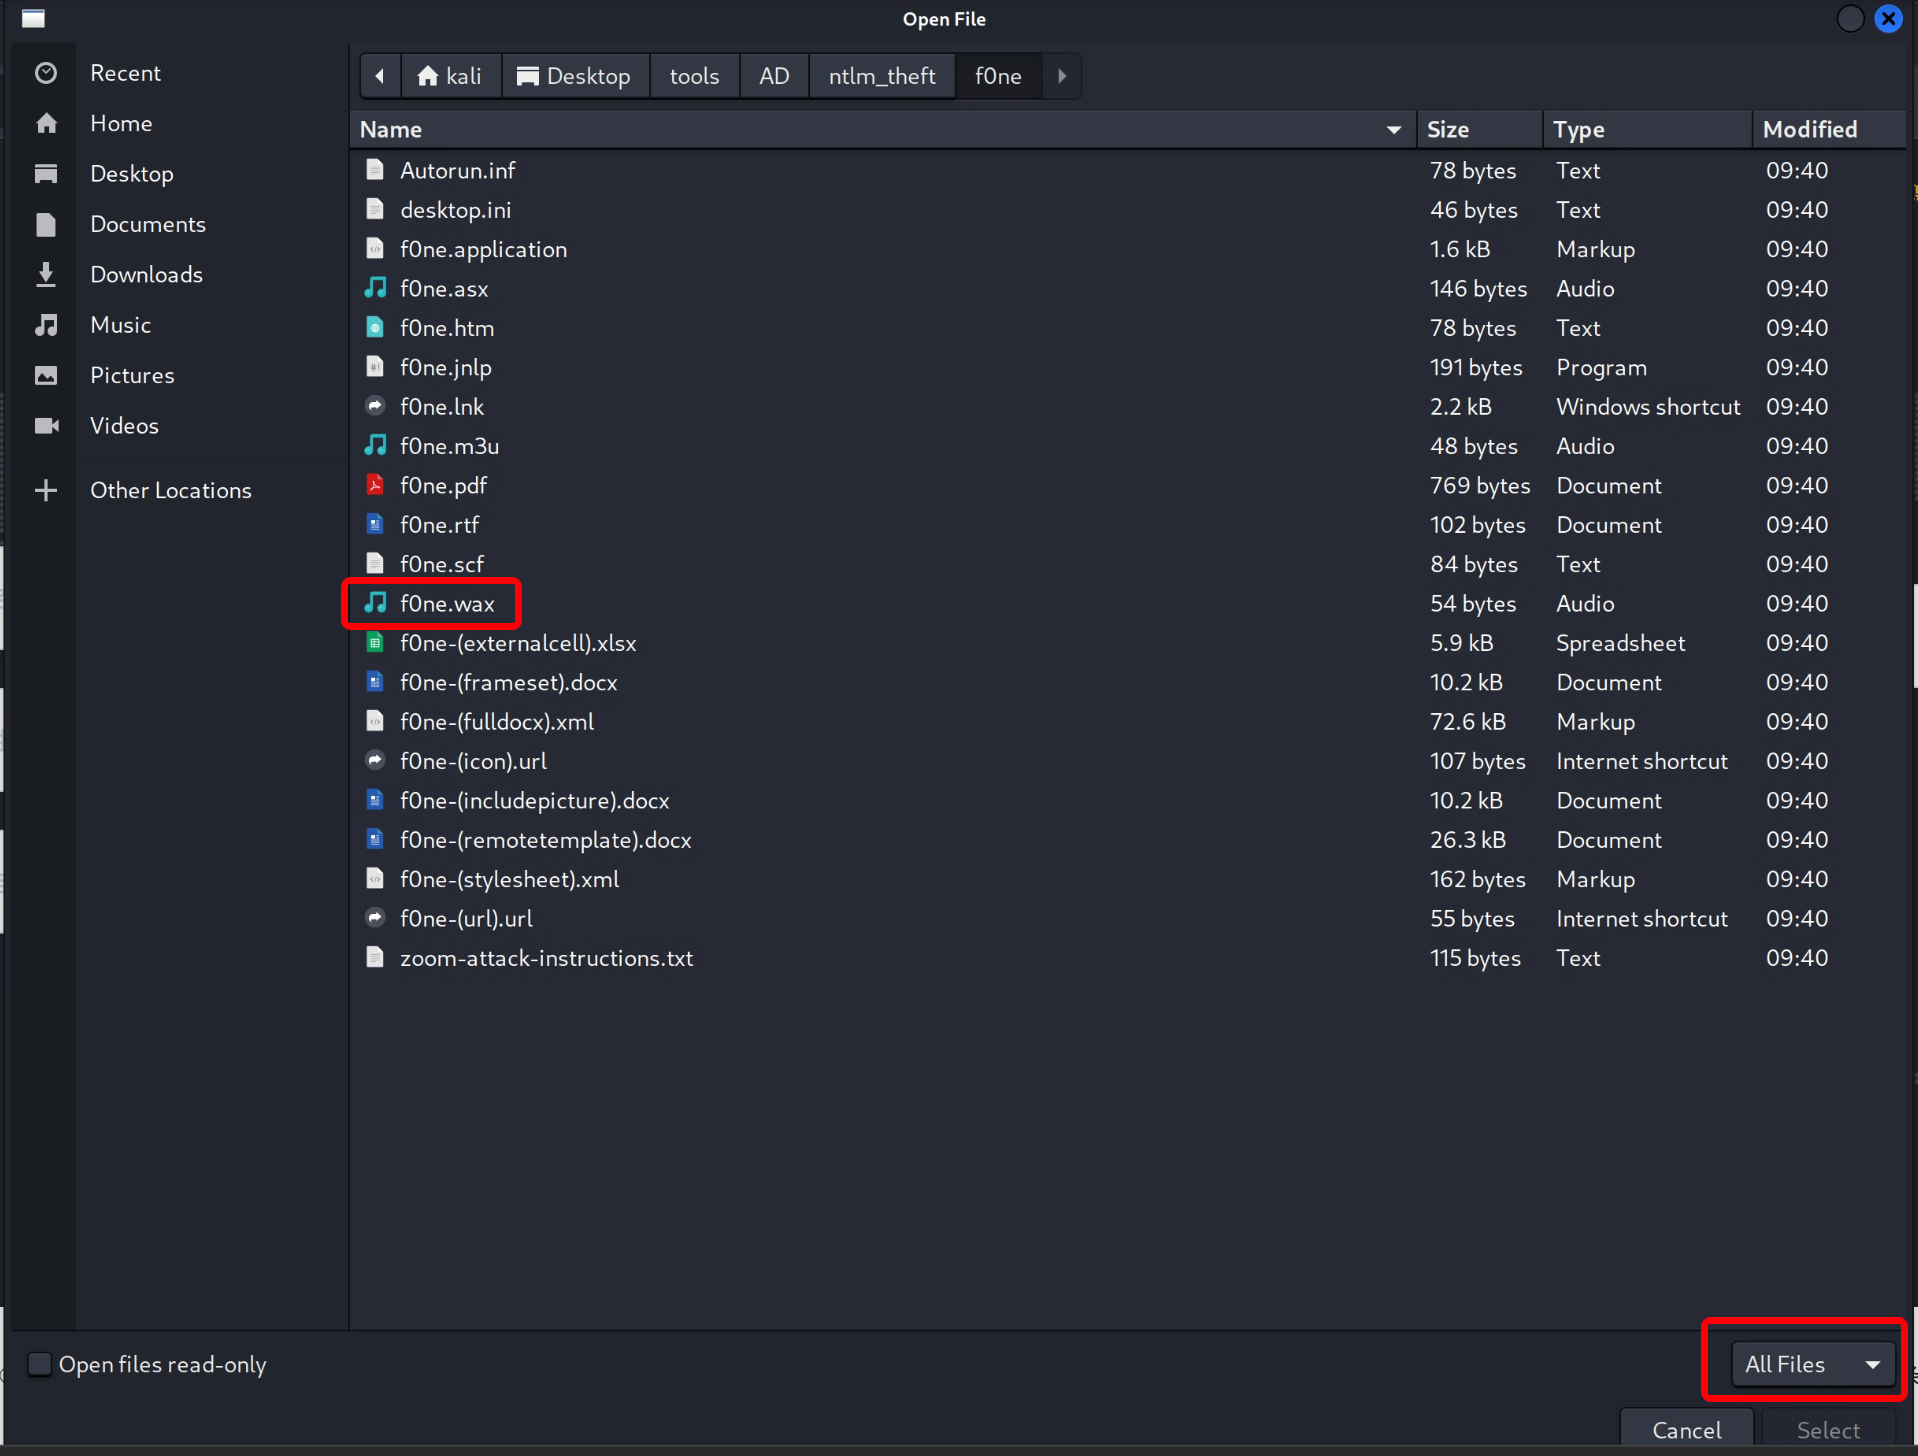The height and width of the screenshot is (1456, 1918).
Task: Click the Music note icon in sidebar
Action: pyautogui.click(x=46, y=325)
